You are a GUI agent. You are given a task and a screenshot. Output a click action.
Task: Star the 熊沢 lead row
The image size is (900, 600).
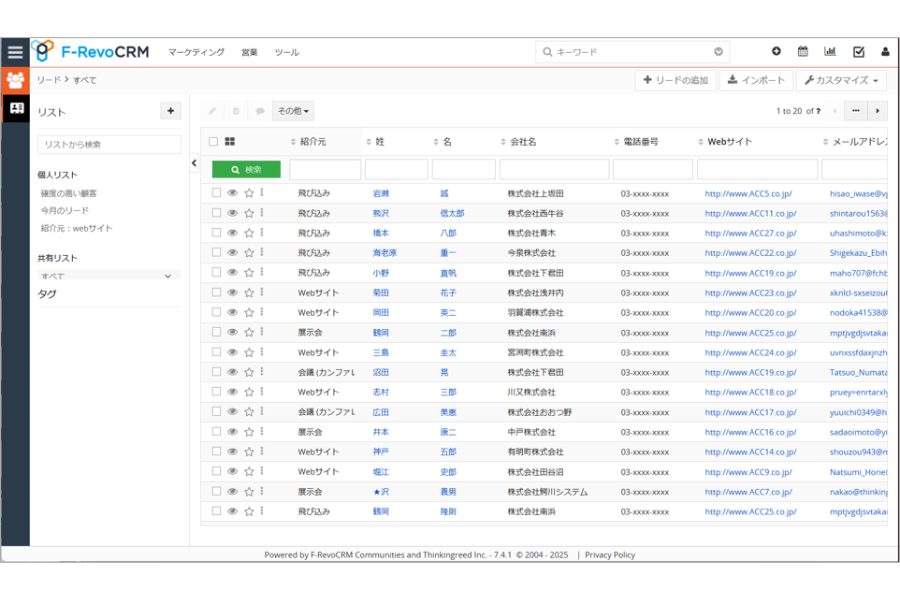point(249,213)
